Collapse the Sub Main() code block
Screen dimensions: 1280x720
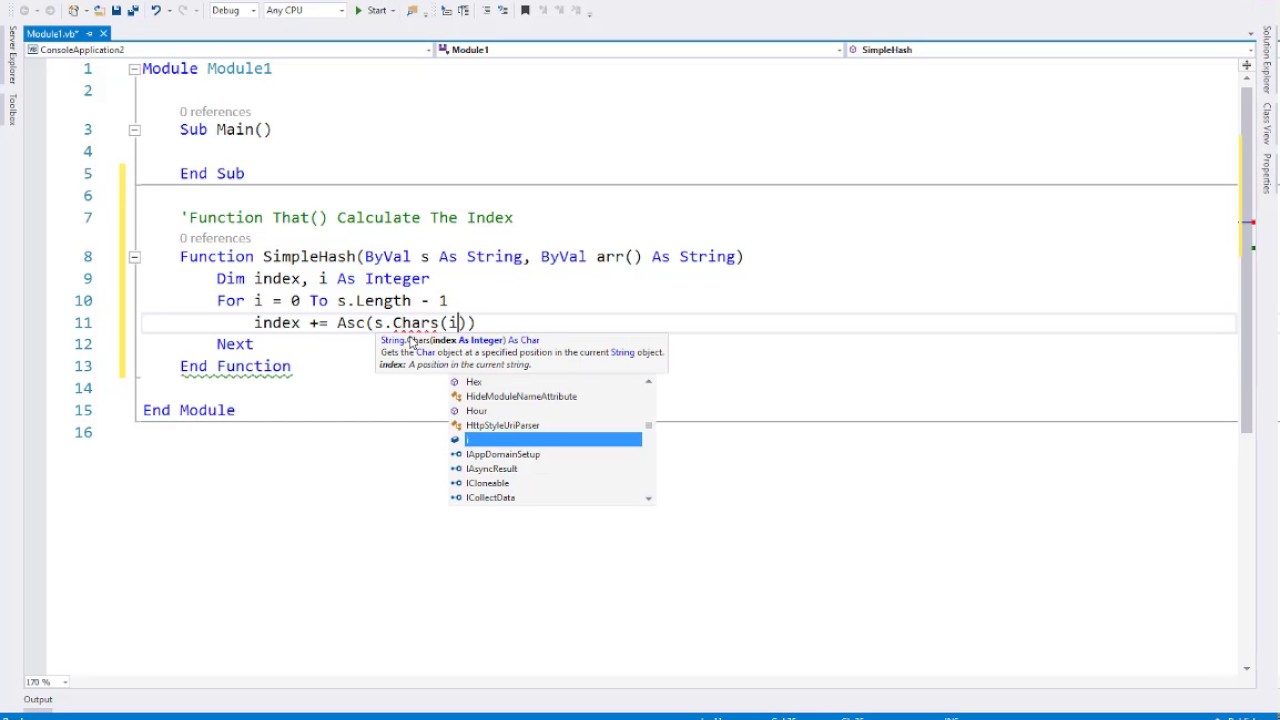pyautogui.click(x=134, y=130)
